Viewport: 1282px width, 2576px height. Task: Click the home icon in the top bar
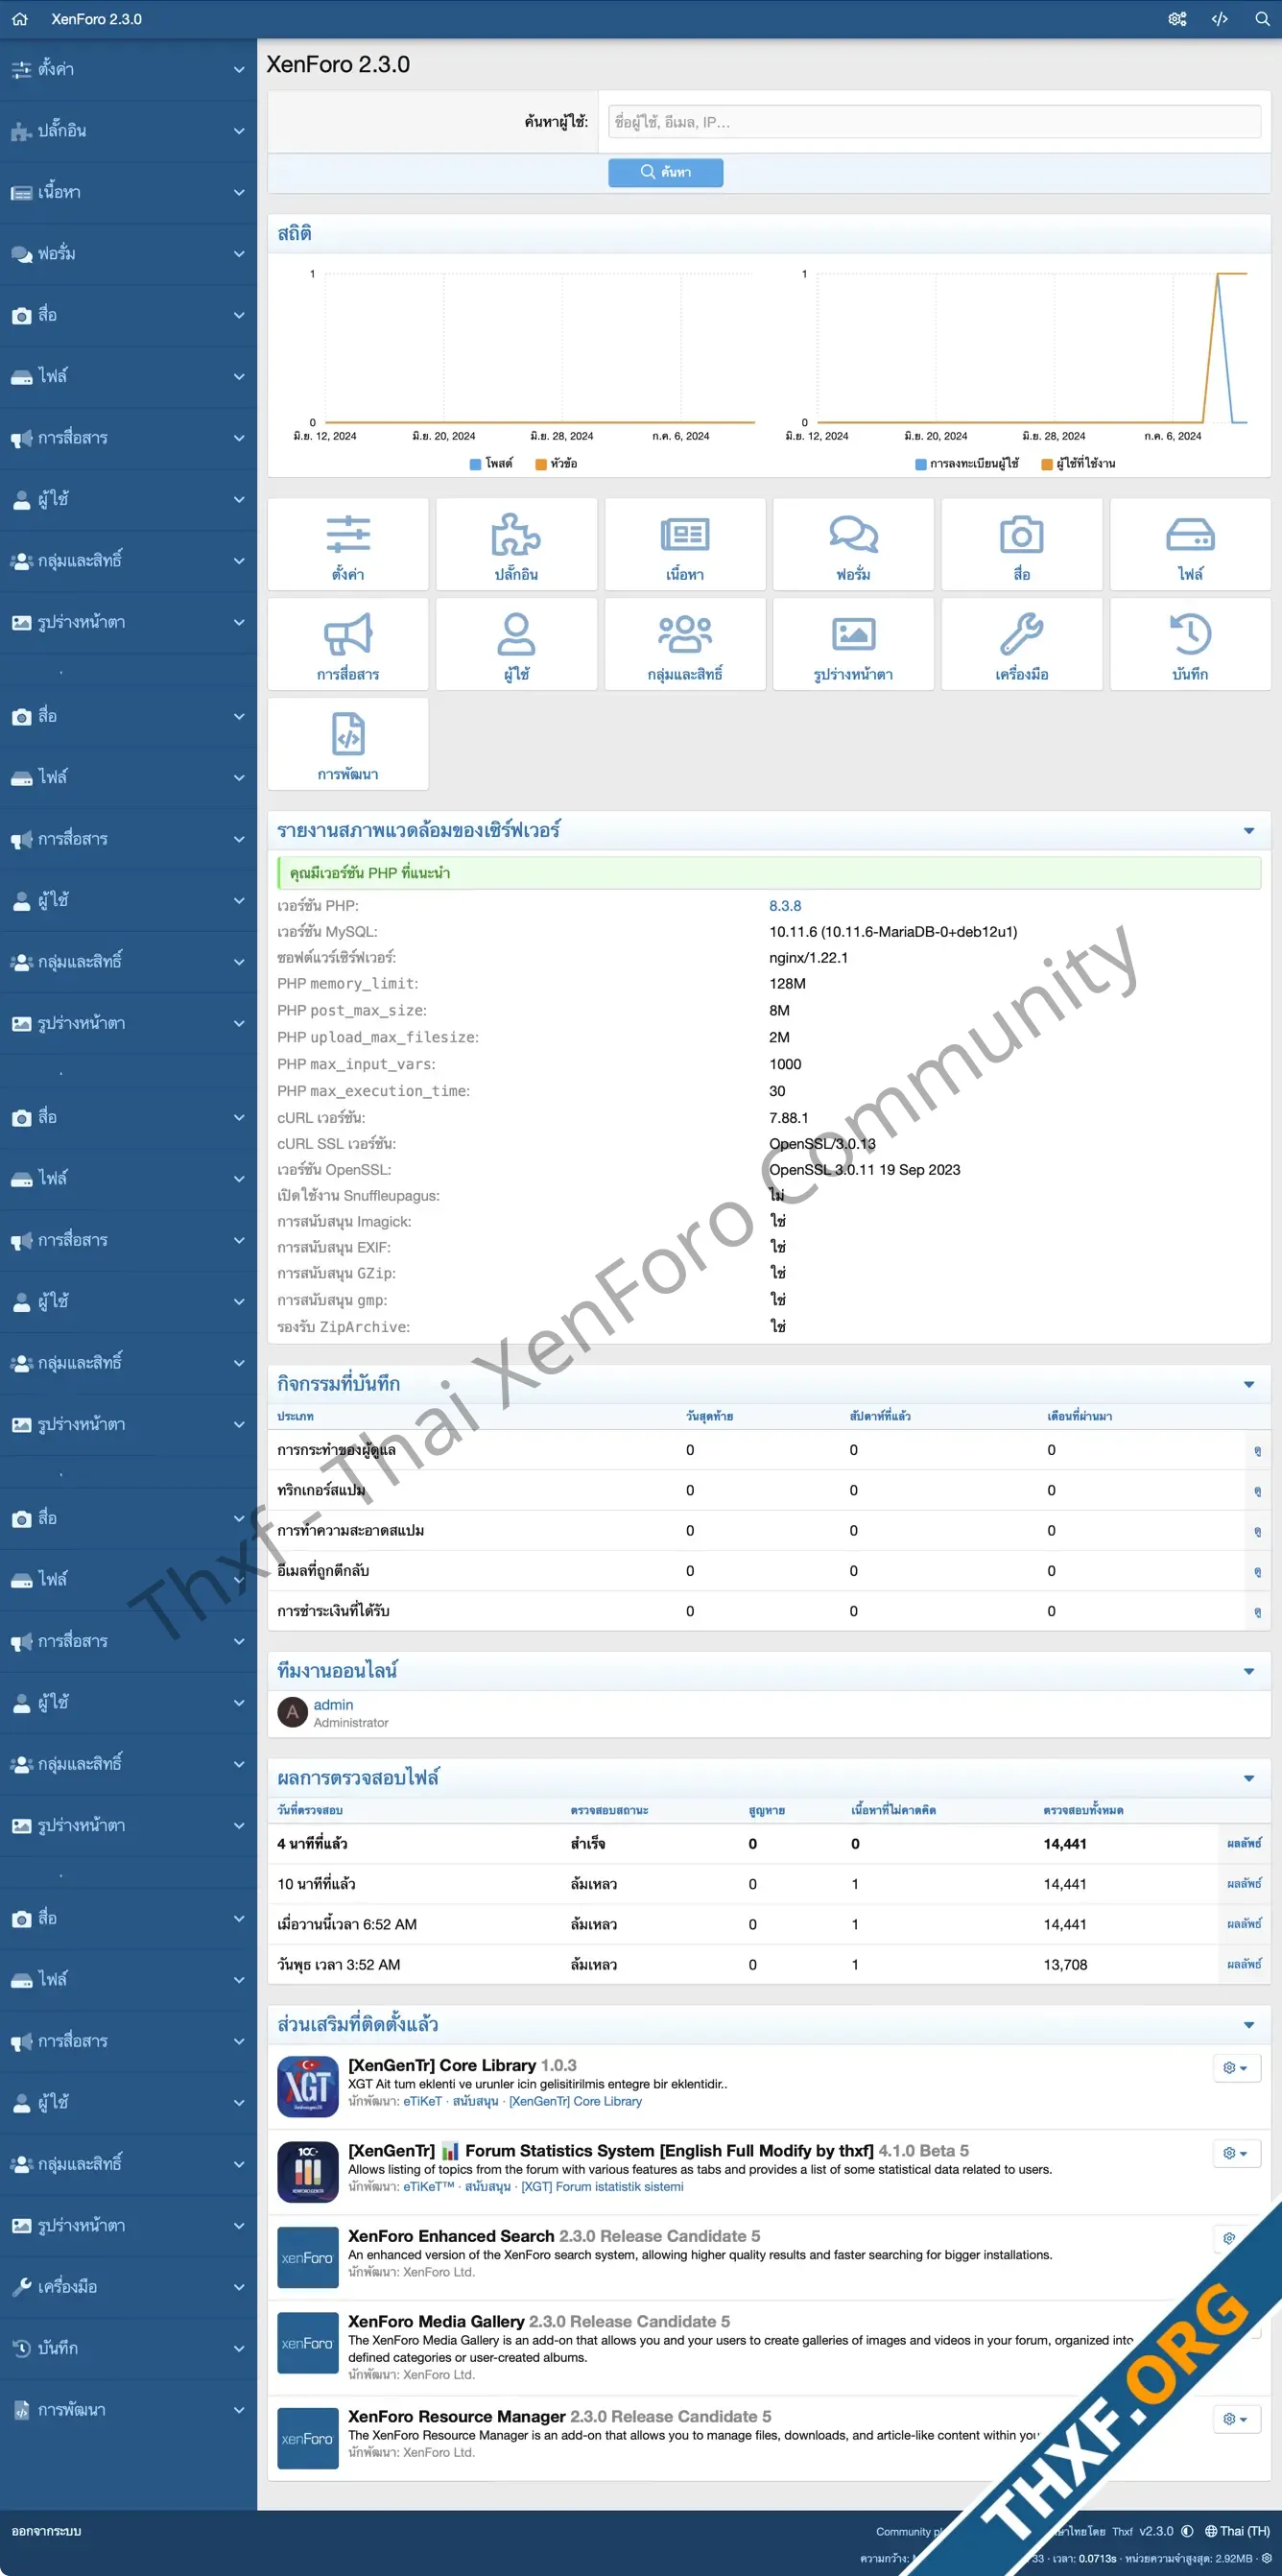[x=20, y=19]
